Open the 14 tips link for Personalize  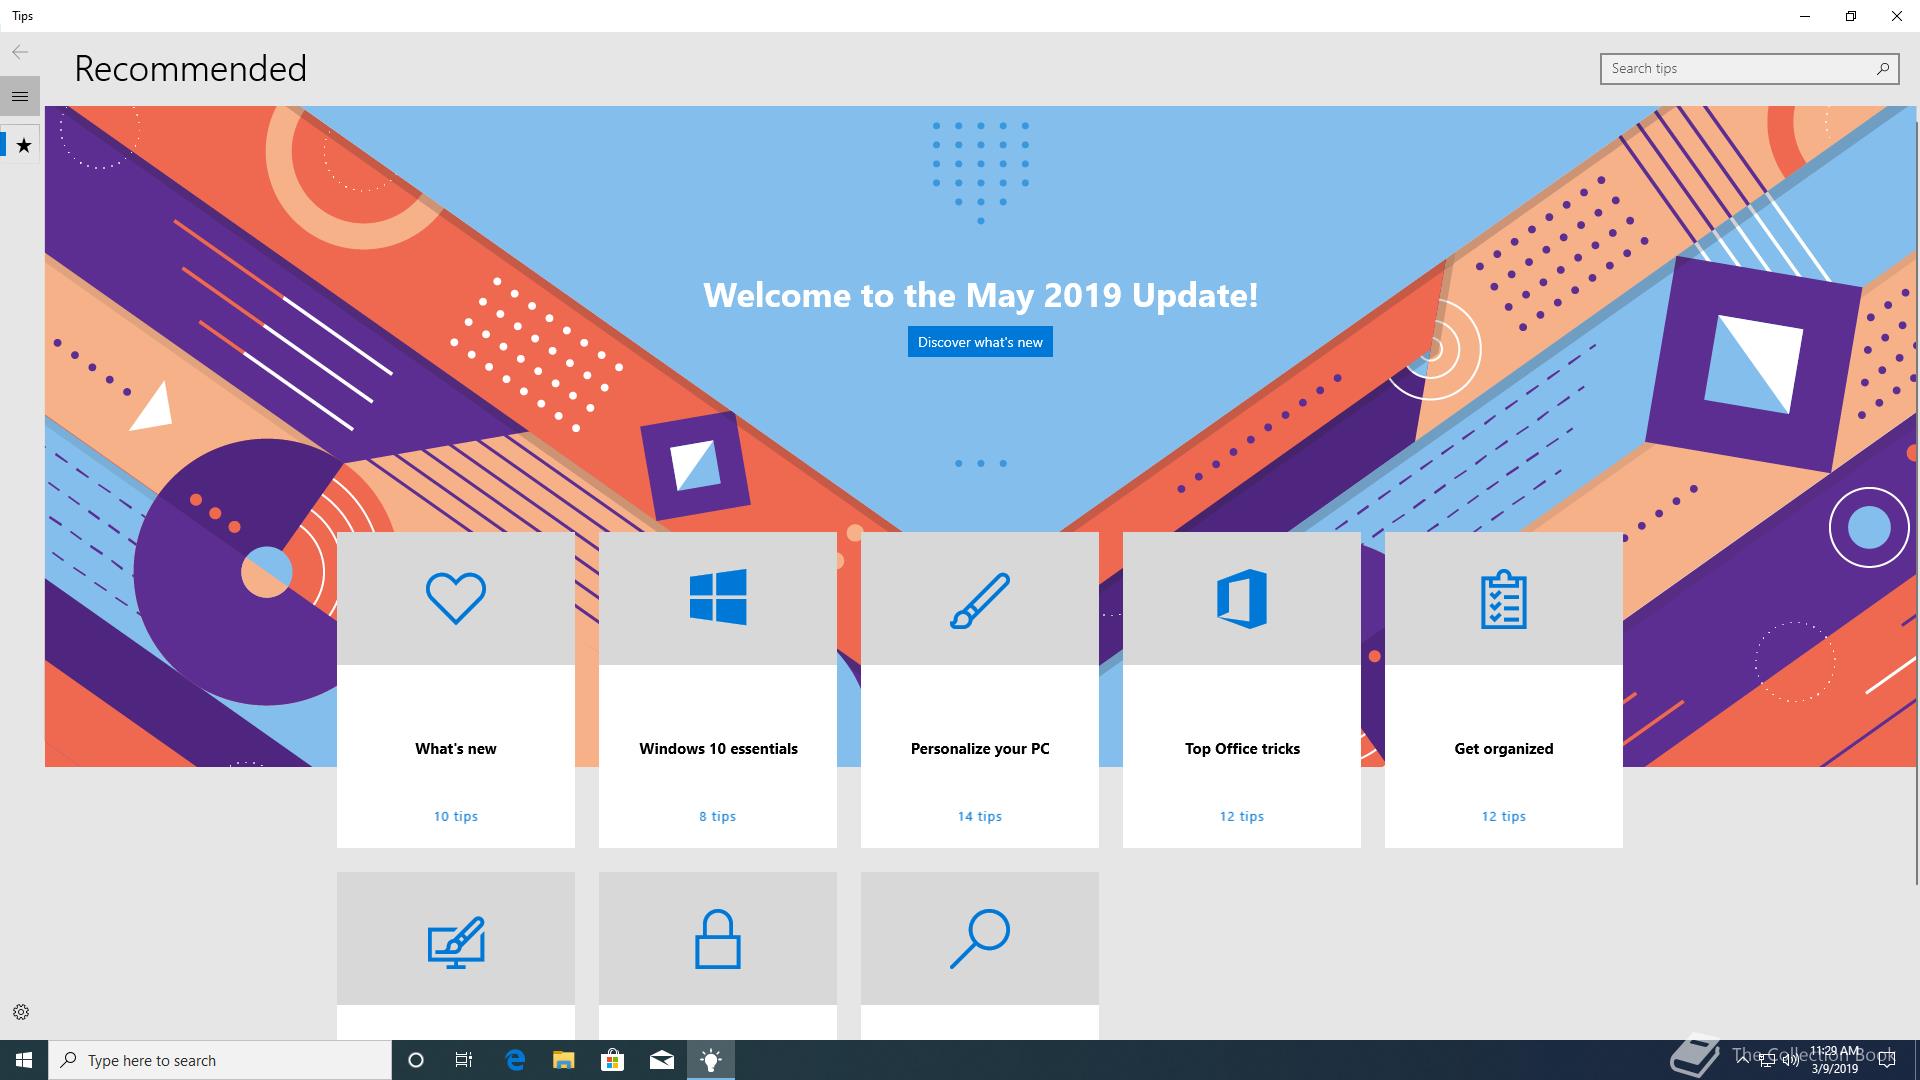tap(979, 816)
